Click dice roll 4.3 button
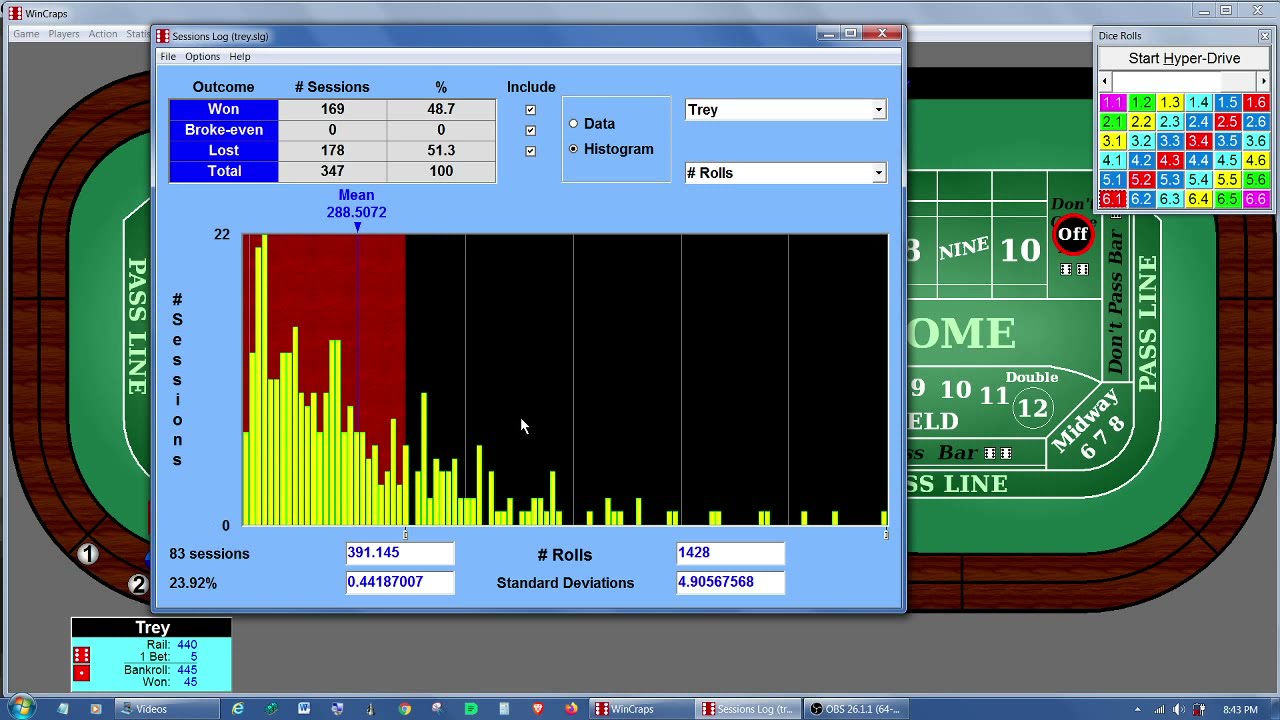1280x720 pixels. pyautogui.click(x=1169, y=160)
